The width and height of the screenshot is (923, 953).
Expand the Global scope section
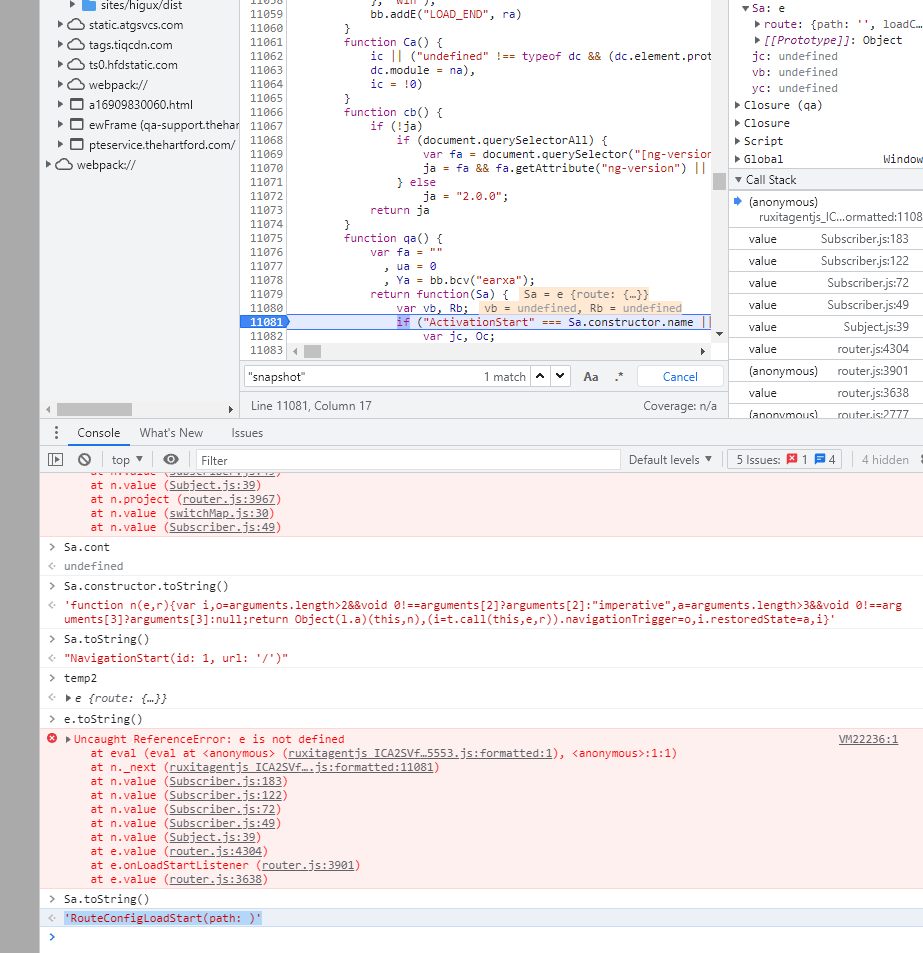tap(737, 159)
